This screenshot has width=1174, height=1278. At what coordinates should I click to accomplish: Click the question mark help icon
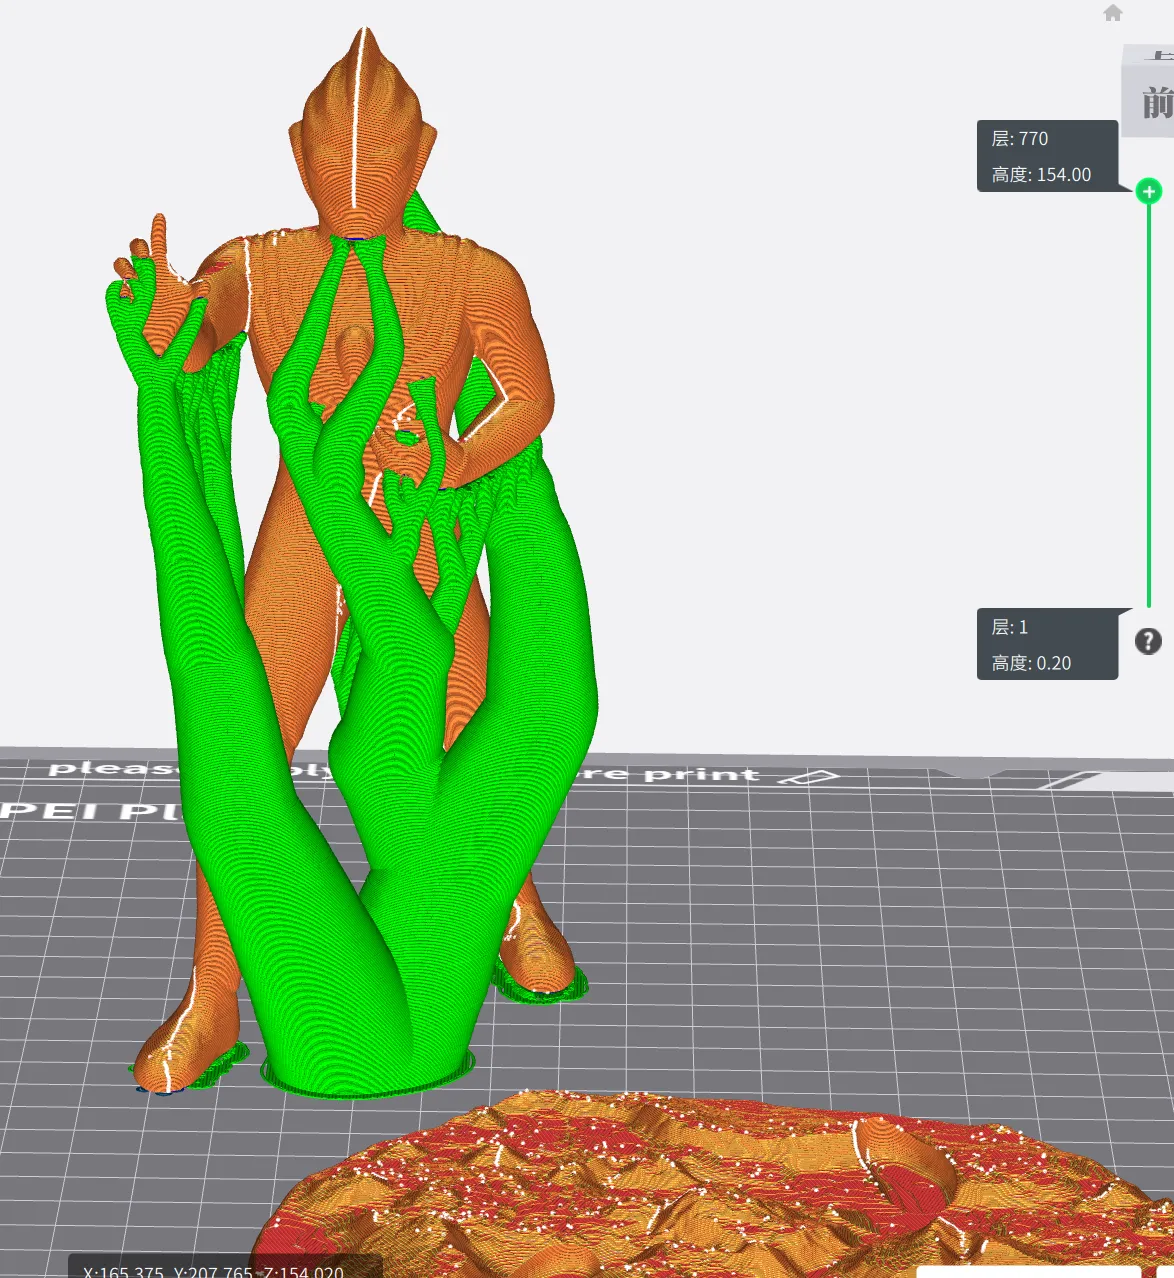tap(1148, 641)
